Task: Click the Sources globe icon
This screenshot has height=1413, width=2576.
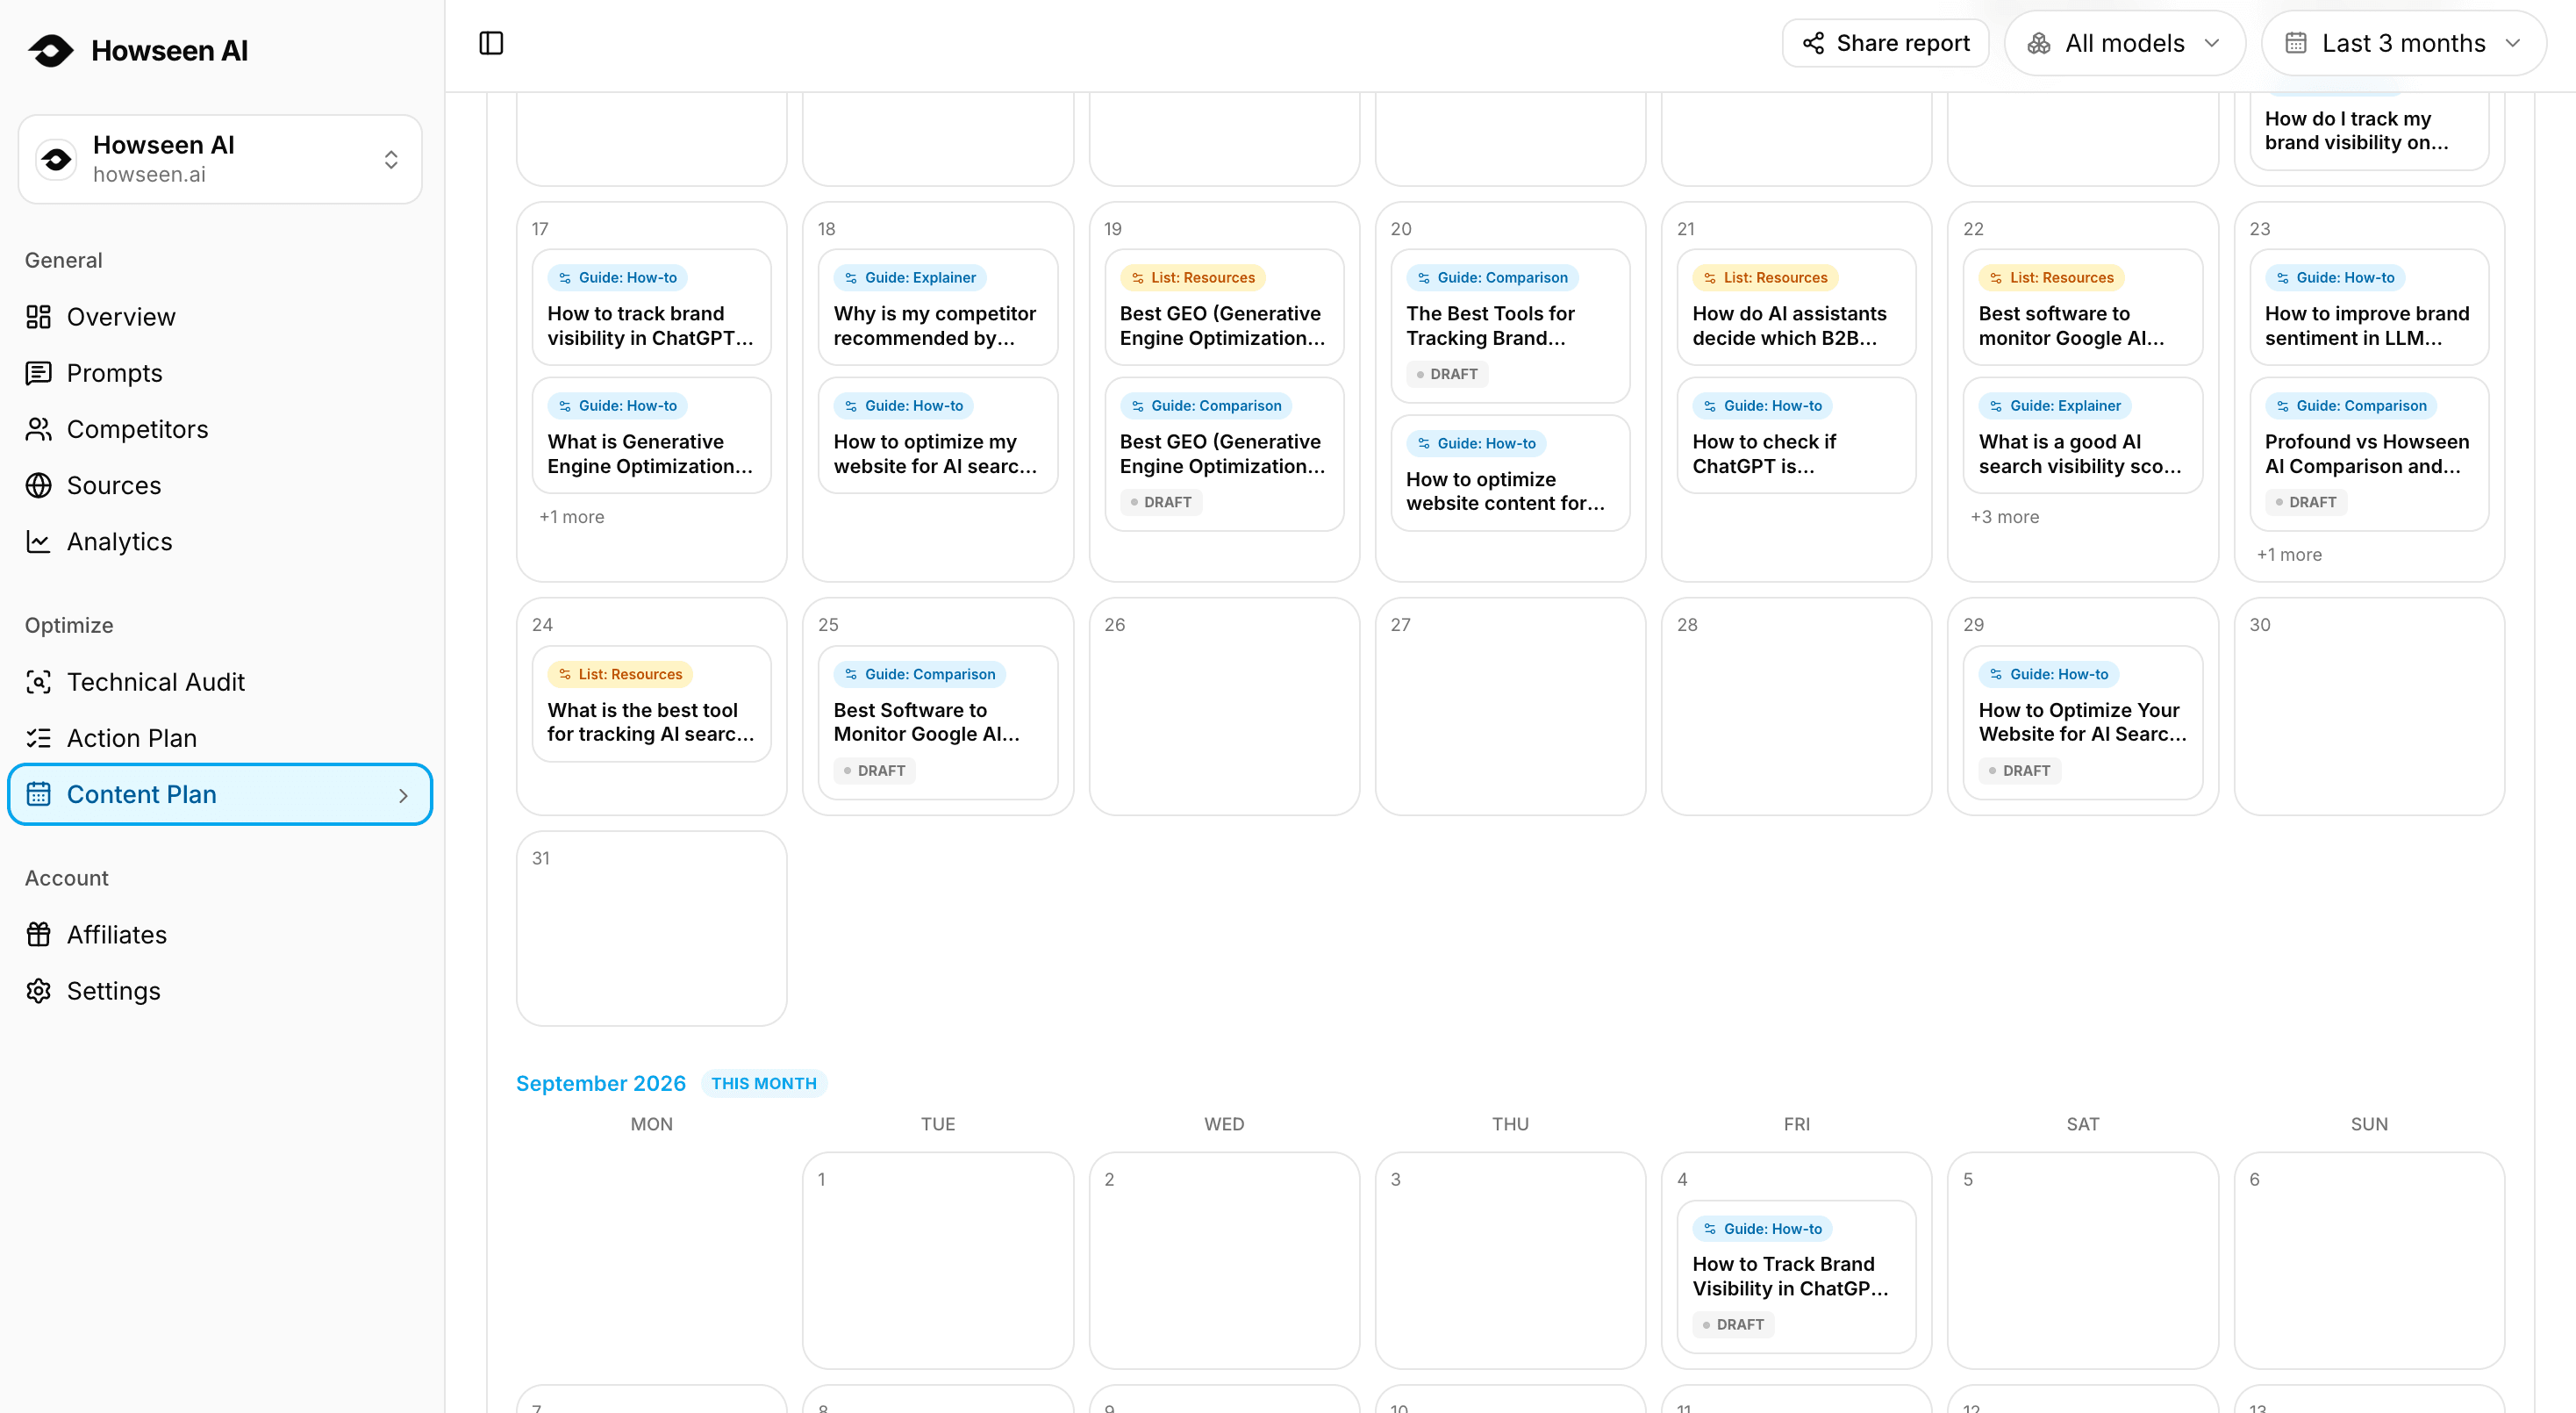Action: click(x=38, y=485)
